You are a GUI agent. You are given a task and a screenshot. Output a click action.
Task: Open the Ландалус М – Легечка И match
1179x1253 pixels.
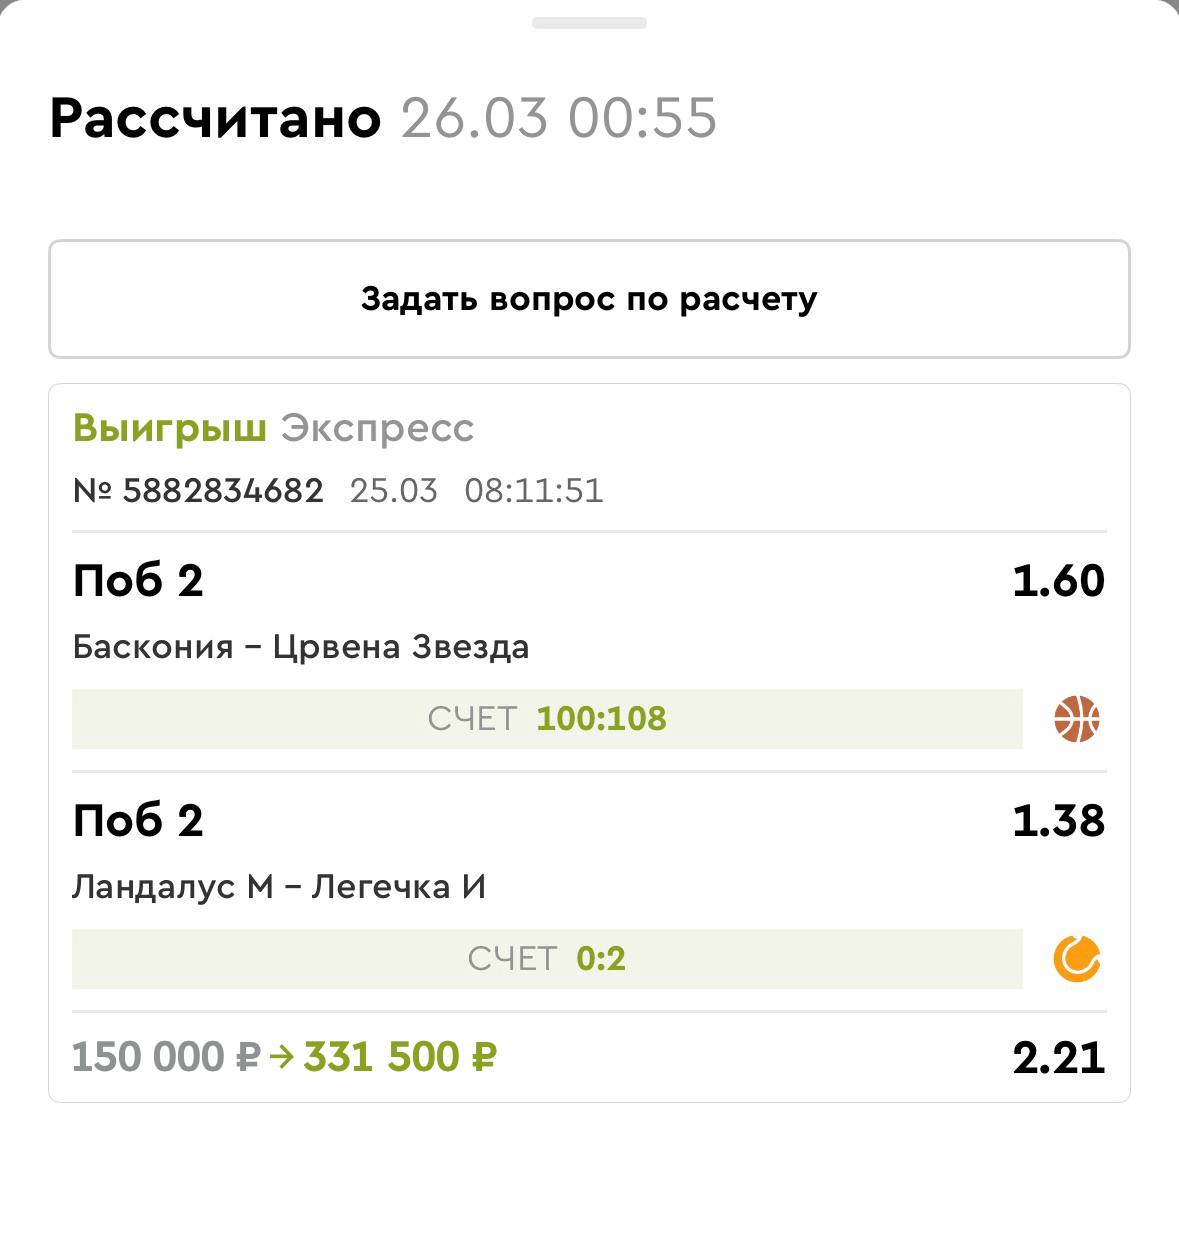coord(279,887)
